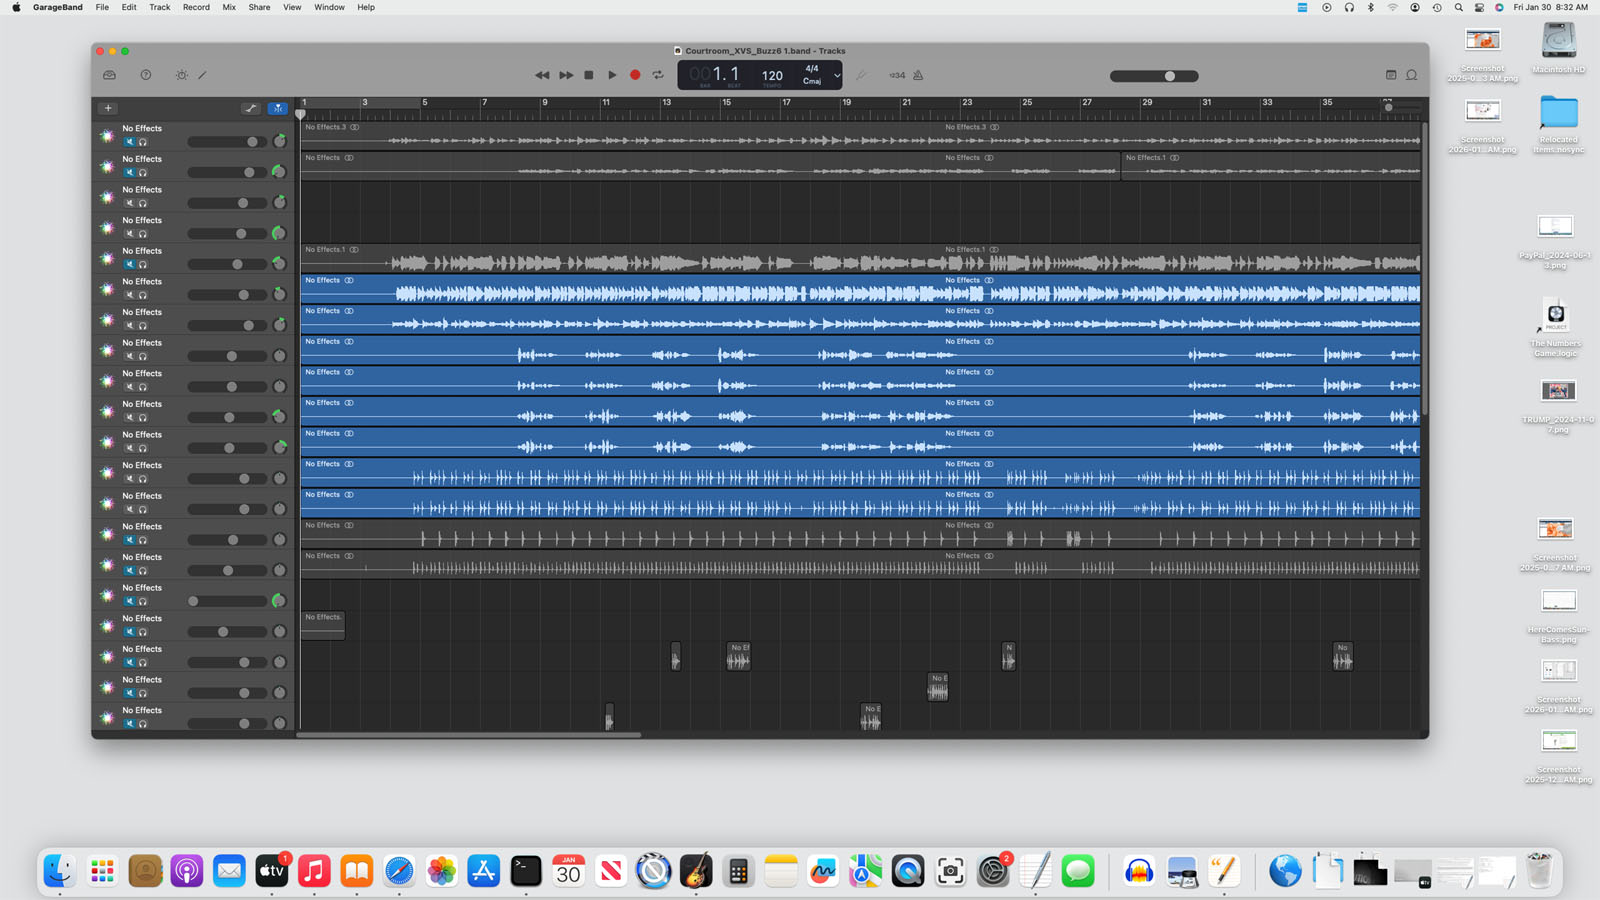Mute the first No Effects track
This screenshot has height=900, width=1600.
tap(129, 142)
